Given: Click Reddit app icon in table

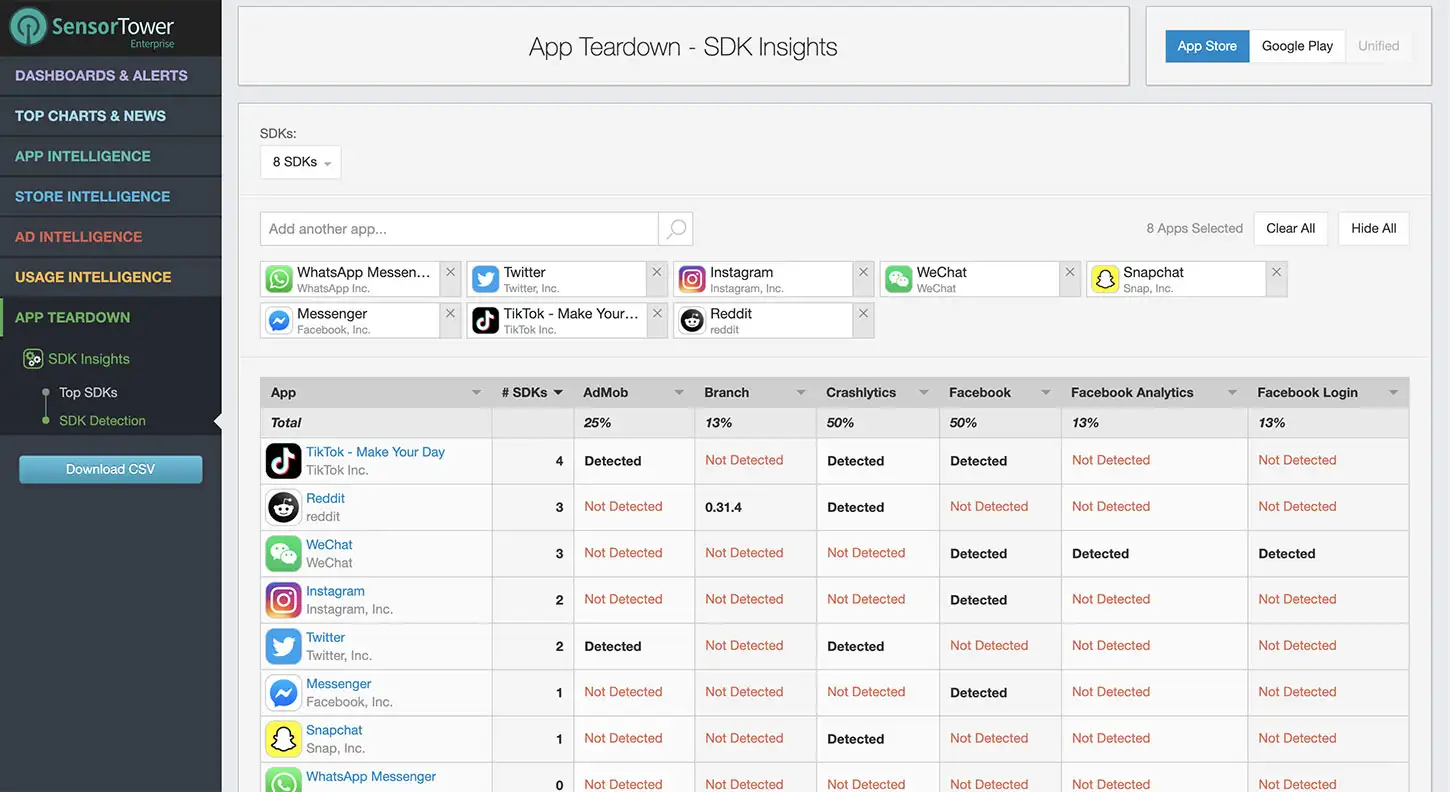Looking at the screenshot, I should (284, 507).
